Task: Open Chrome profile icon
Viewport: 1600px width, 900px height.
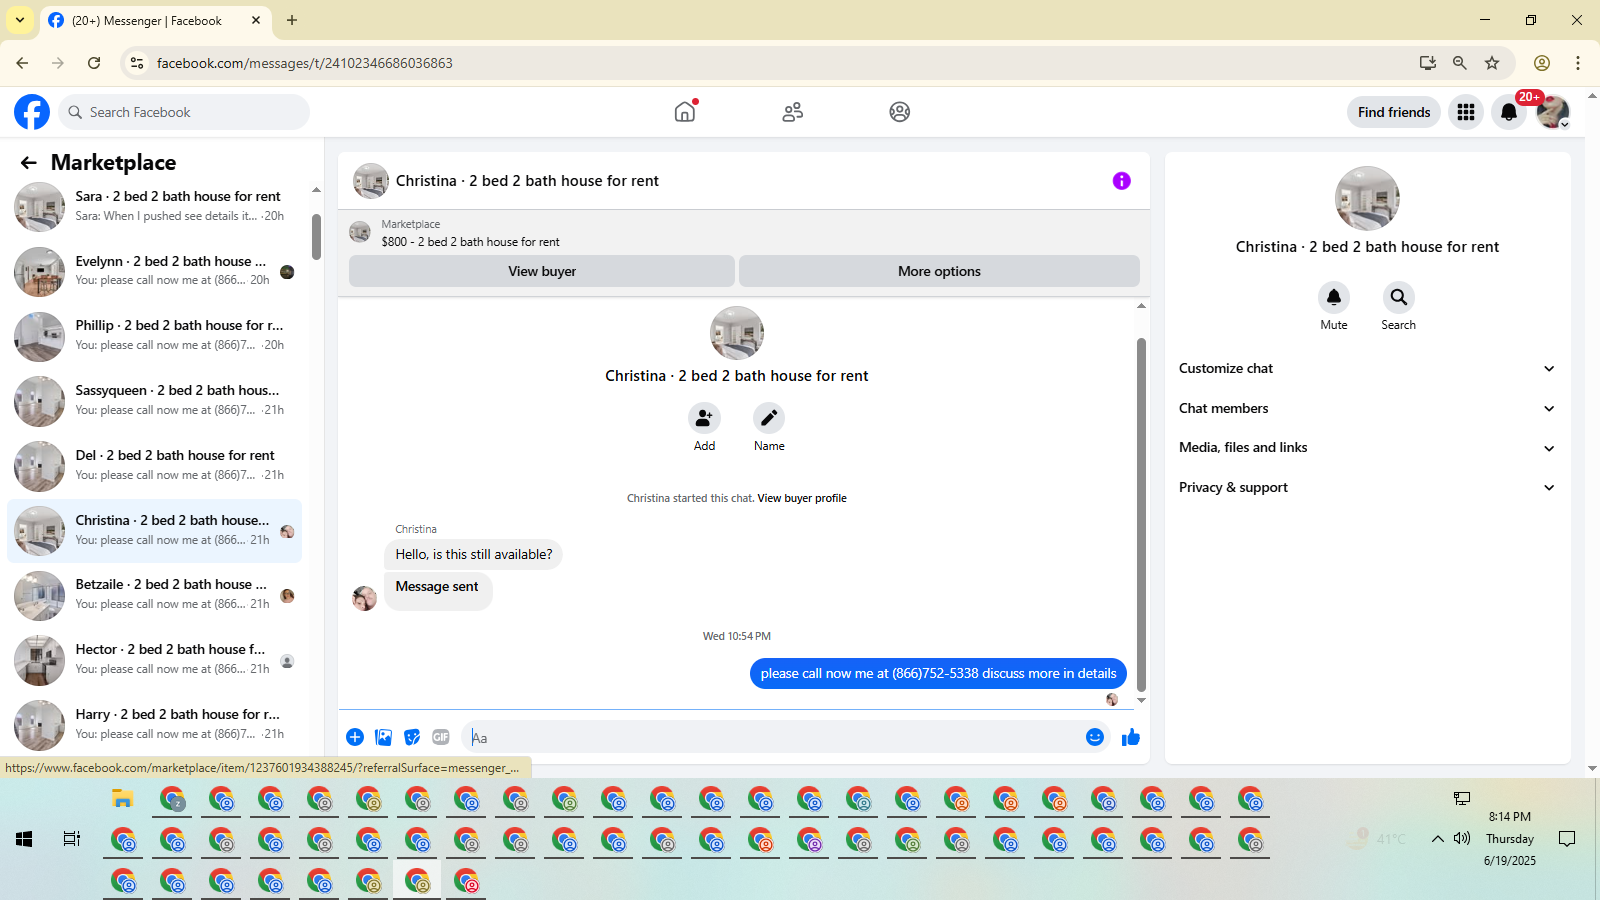Action: click(x=1542, y=63)
